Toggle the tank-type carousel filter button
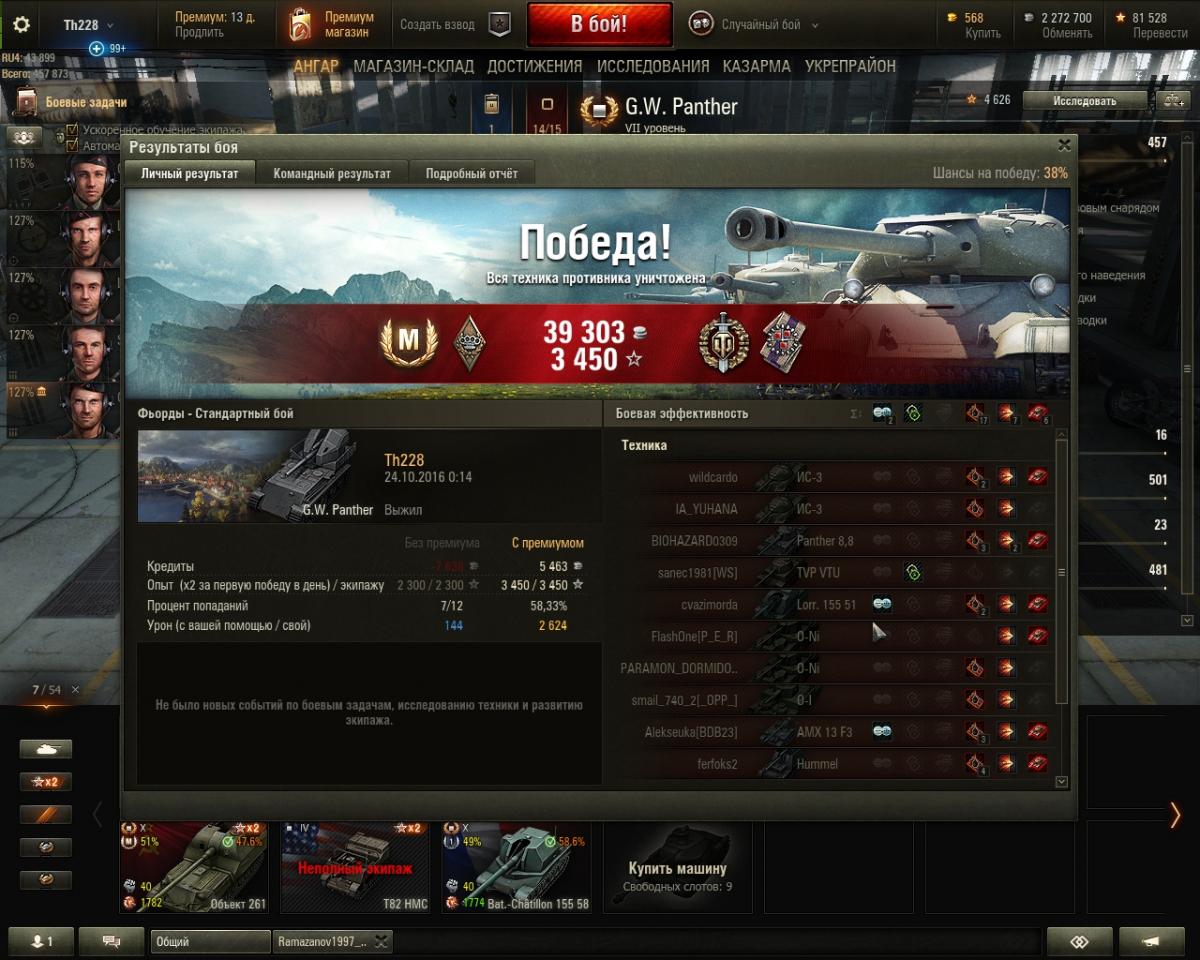The height and width of the screenshot is (960, 1200). [46, 749]
